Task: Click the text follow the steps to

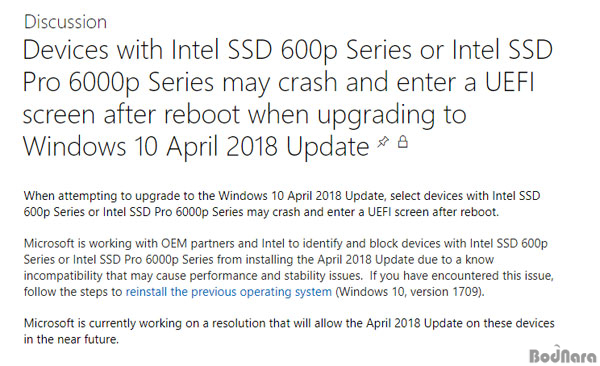Action: (73, 292)
